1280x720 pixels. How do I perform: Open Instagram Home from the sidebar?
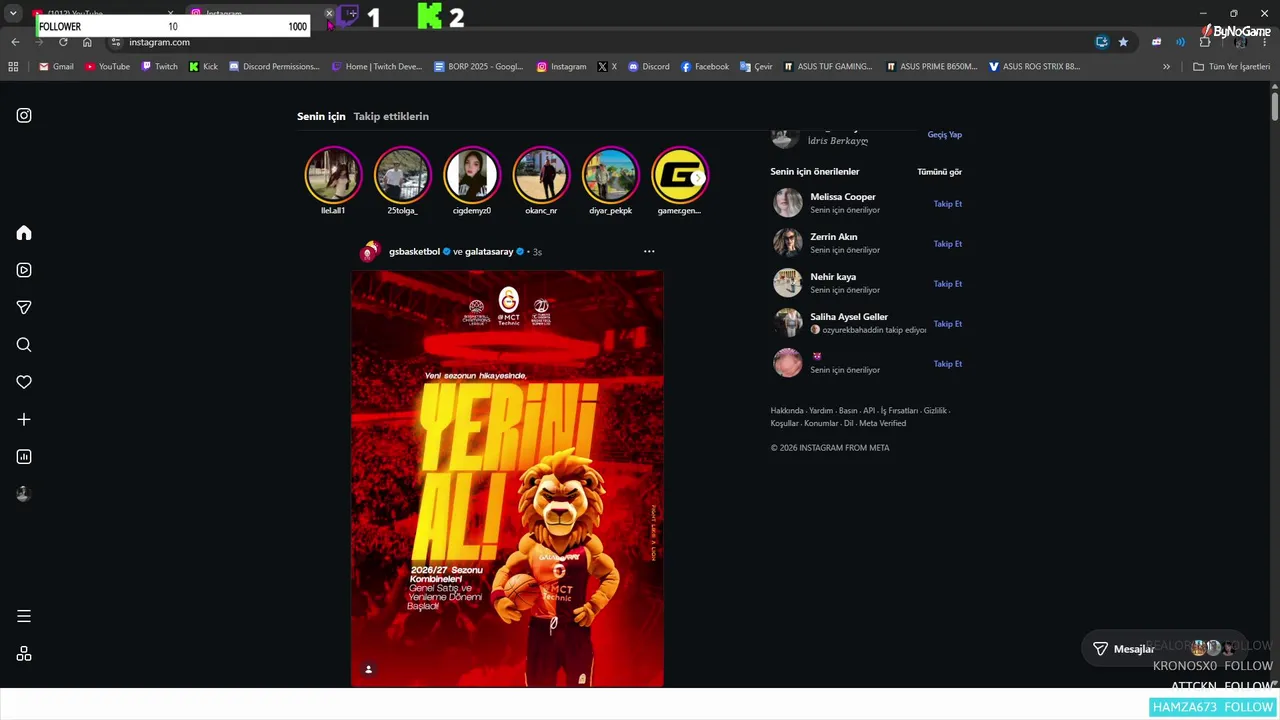(x=24, y=233)
